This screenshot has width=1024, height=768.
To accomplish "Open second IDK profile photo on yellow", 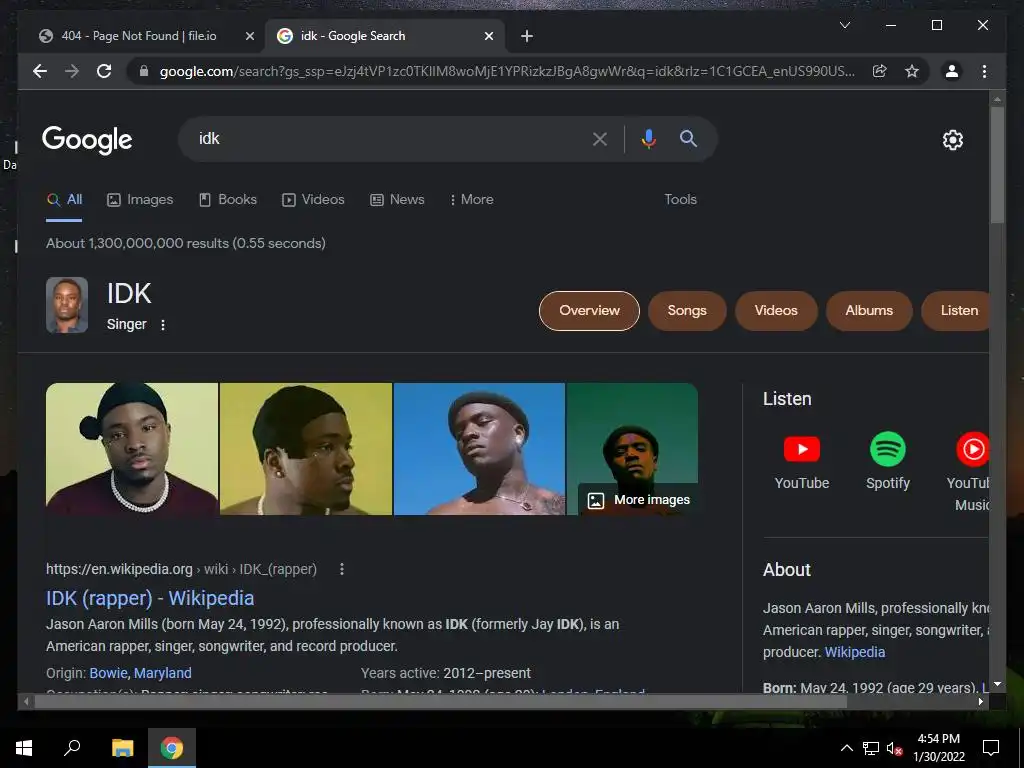I will tap(306, 449).
